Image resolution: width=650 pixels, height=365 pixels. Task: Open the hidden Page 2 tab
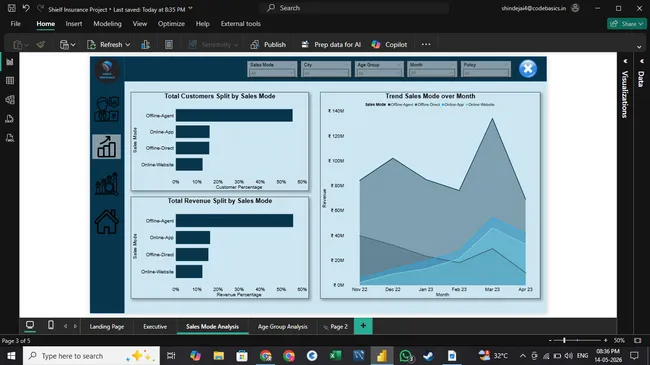(336, 326)
